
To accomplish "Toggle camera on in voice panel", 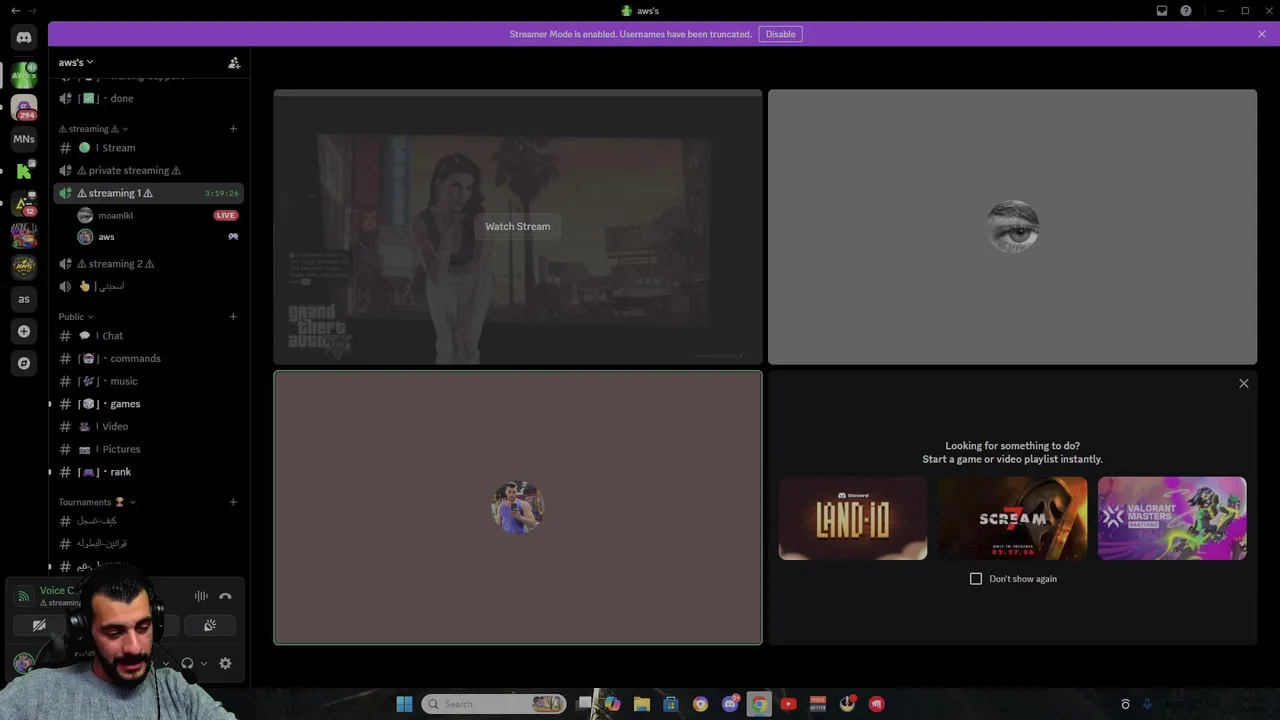I will coord(39,625).
